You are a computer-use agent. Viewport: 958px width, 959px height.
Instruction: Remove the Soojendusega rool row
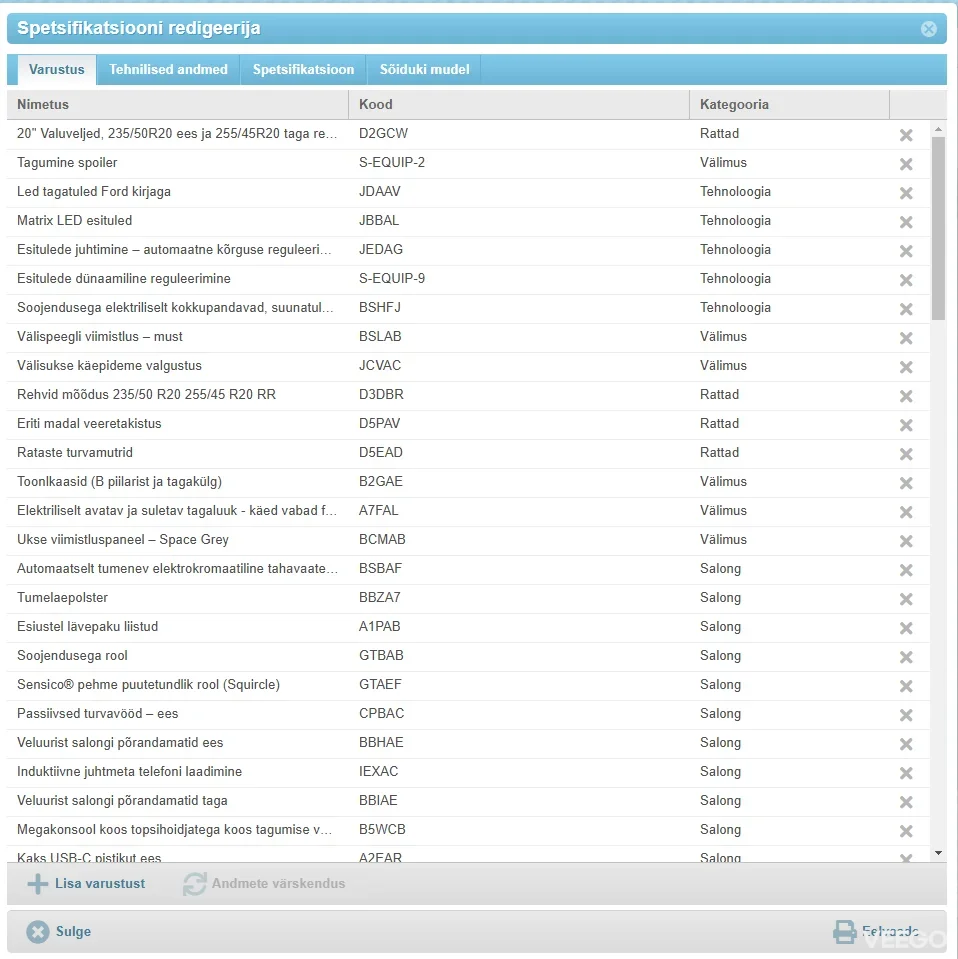point(906,656)
